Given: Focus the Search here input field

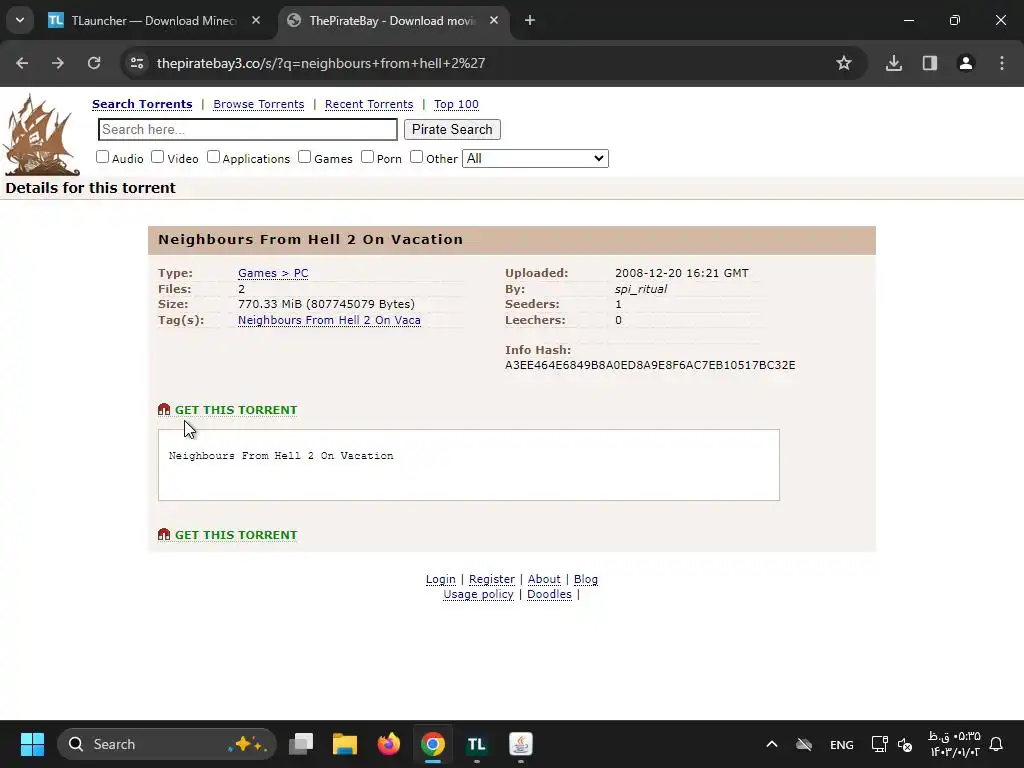Looking at the screenshot, I should coord(248,129).
